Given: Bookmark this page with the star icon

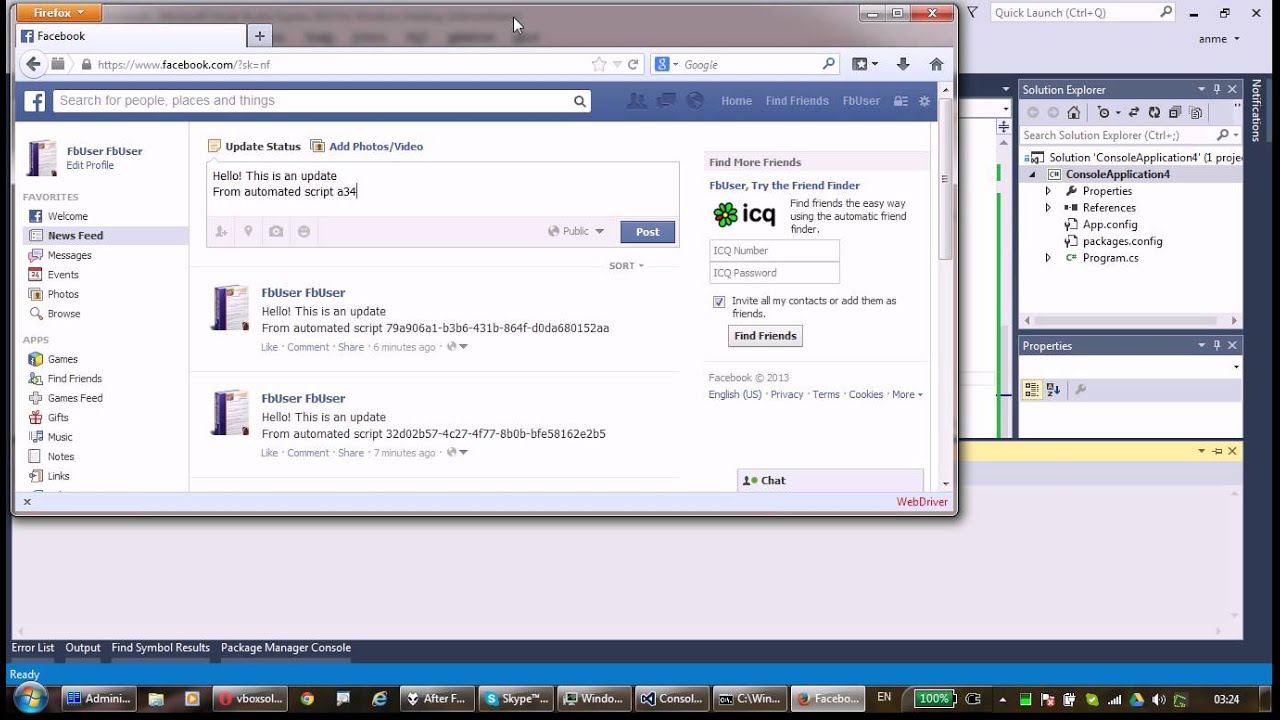Looking at the screenshot, I should tap(598, 64).
